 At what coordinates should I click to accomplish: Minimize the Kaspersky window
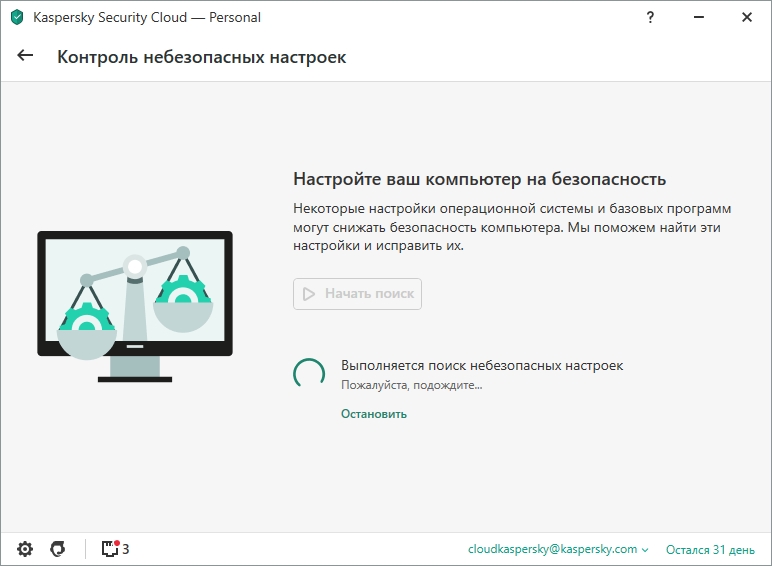pyautogui.click(x=699, y=17)
